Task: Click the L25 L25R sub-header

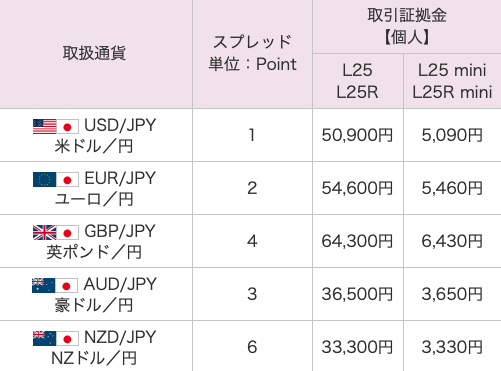Action: point(357,81)
